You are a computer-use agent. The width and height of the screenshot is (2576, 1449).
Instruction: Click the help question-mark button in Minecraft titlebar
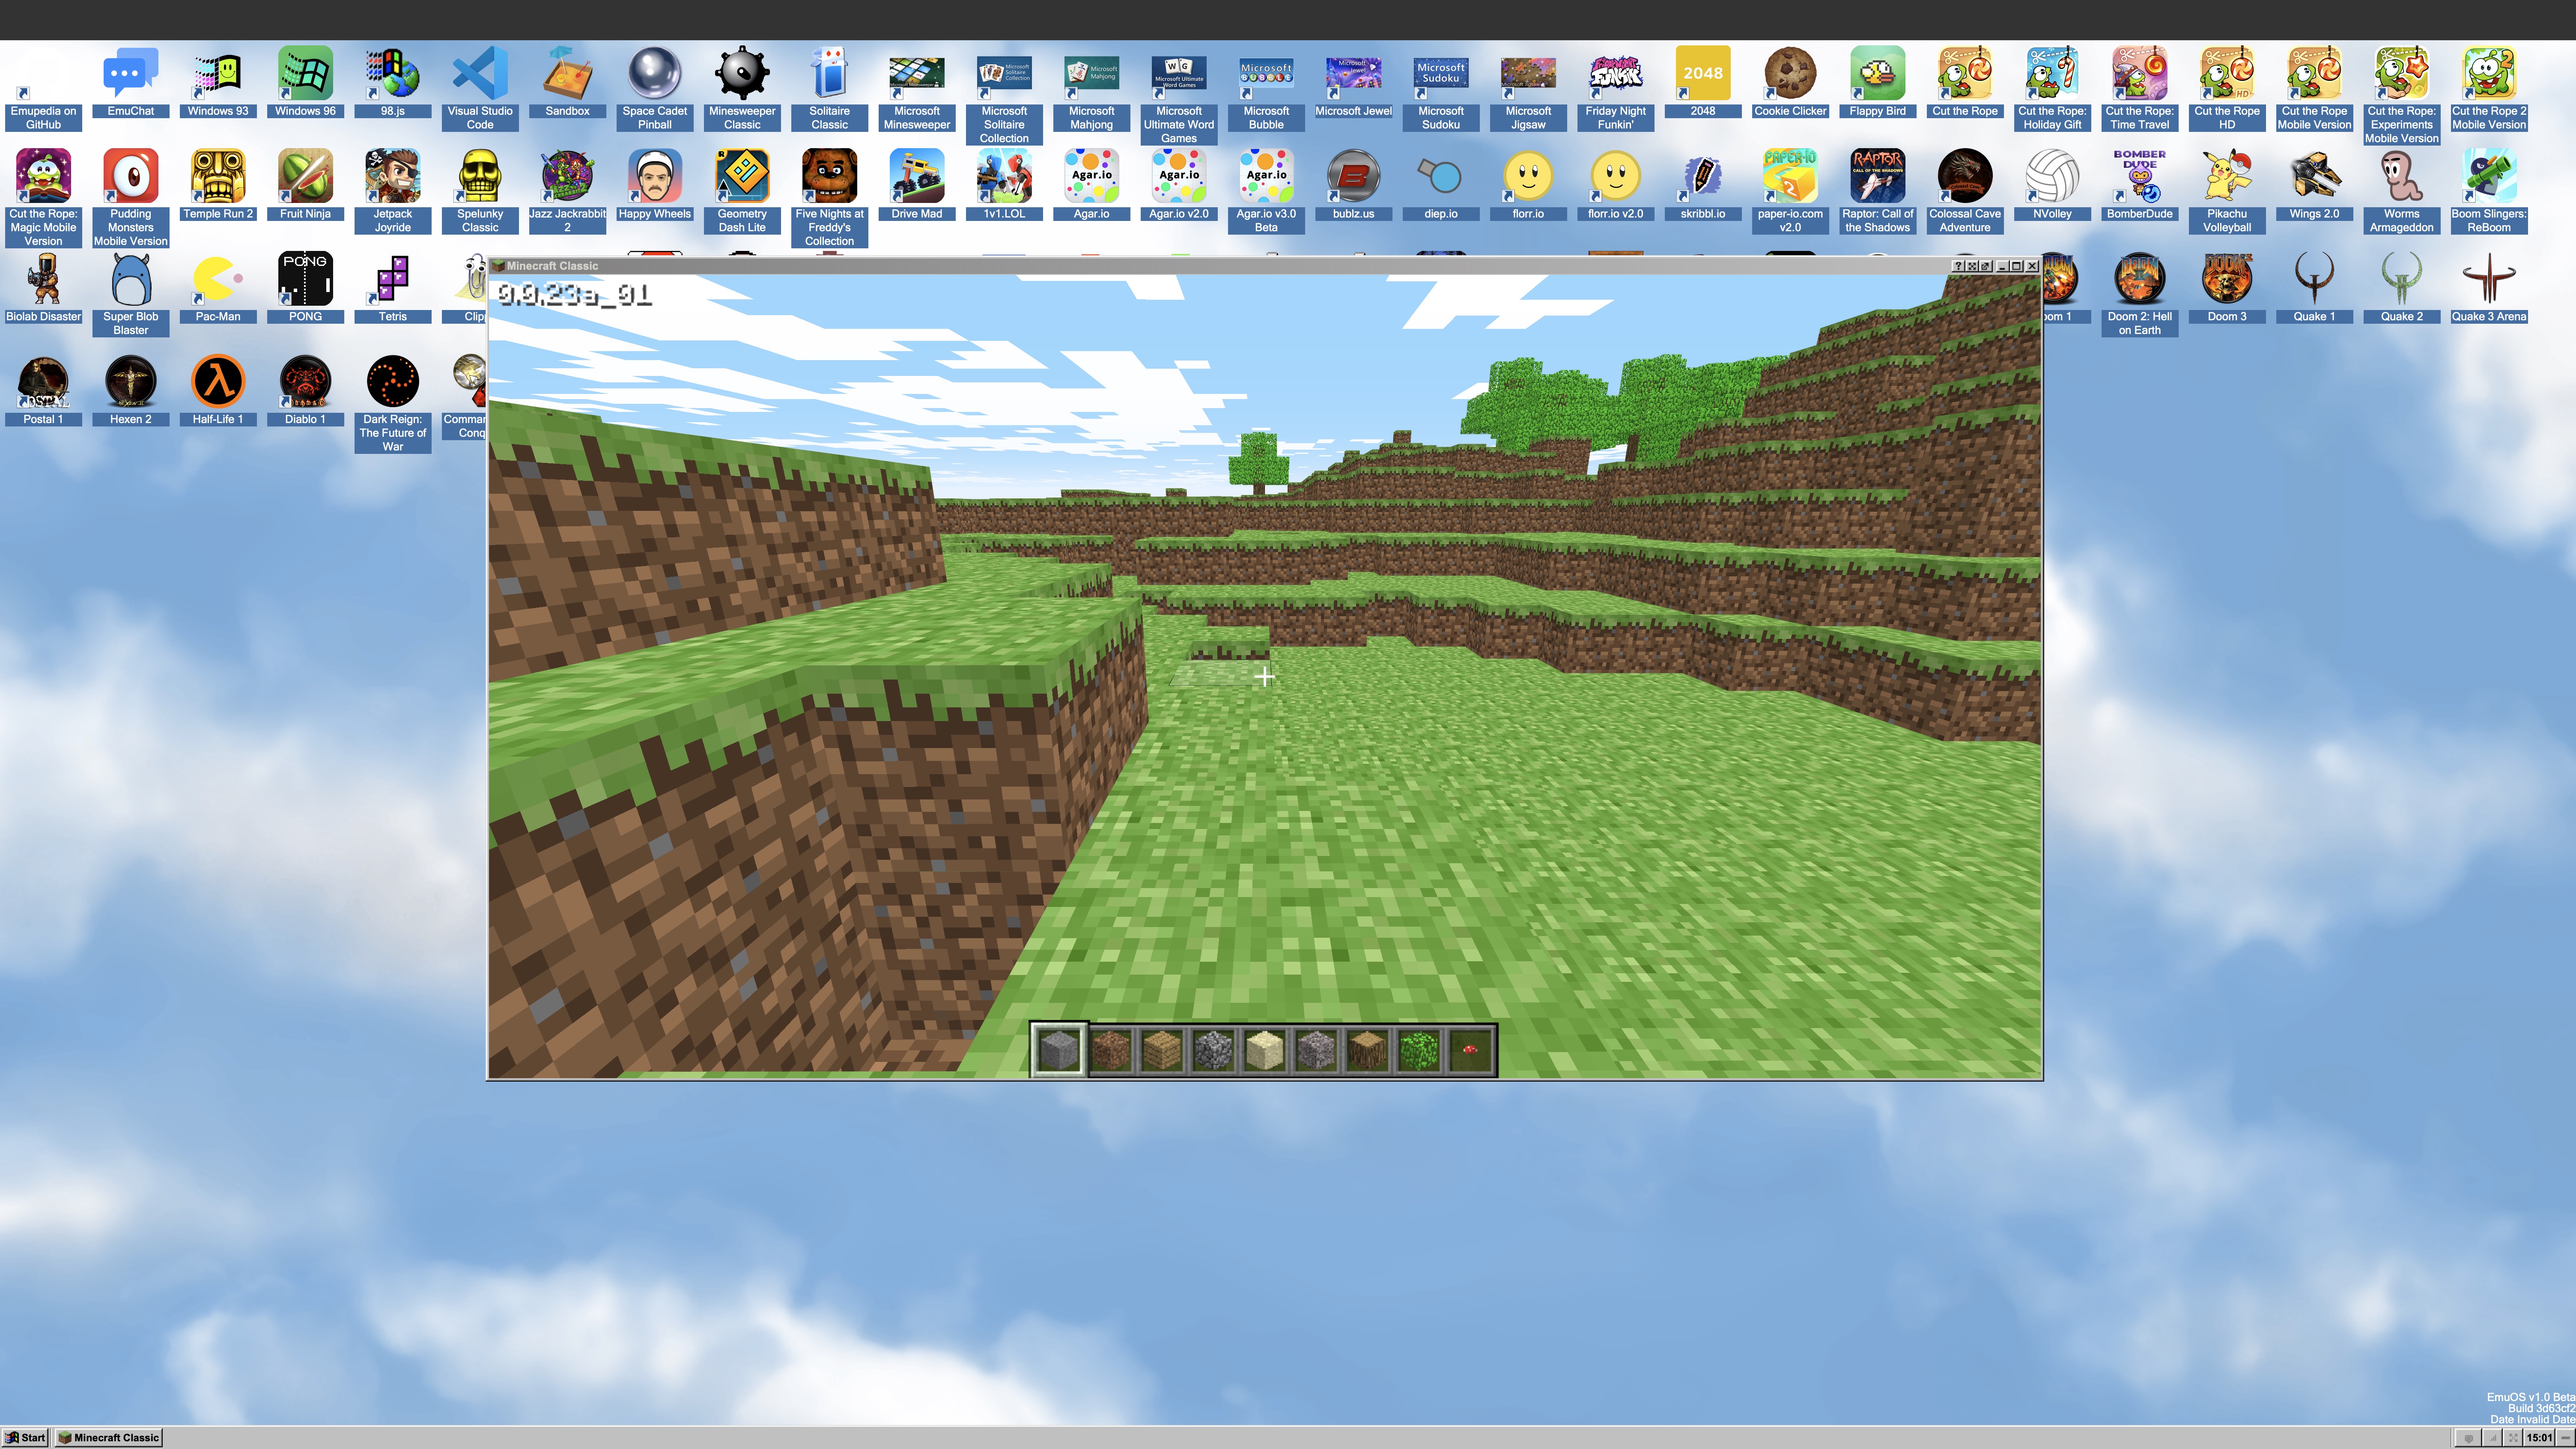[1958, 266]
